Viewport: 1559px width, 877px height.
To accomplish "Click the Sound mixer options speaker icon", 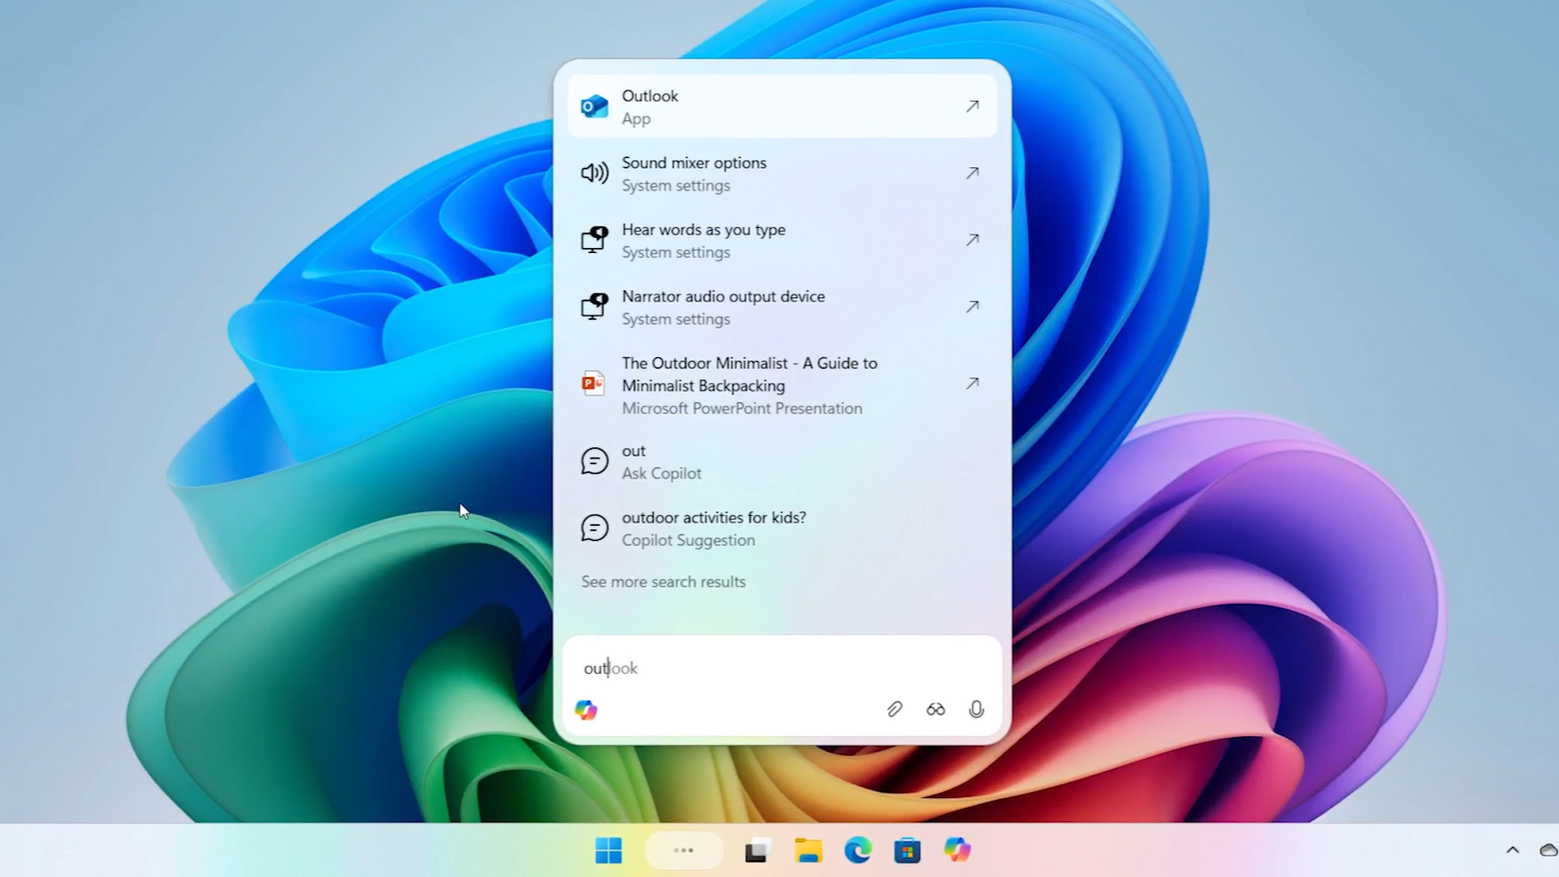I will [595, 173].
